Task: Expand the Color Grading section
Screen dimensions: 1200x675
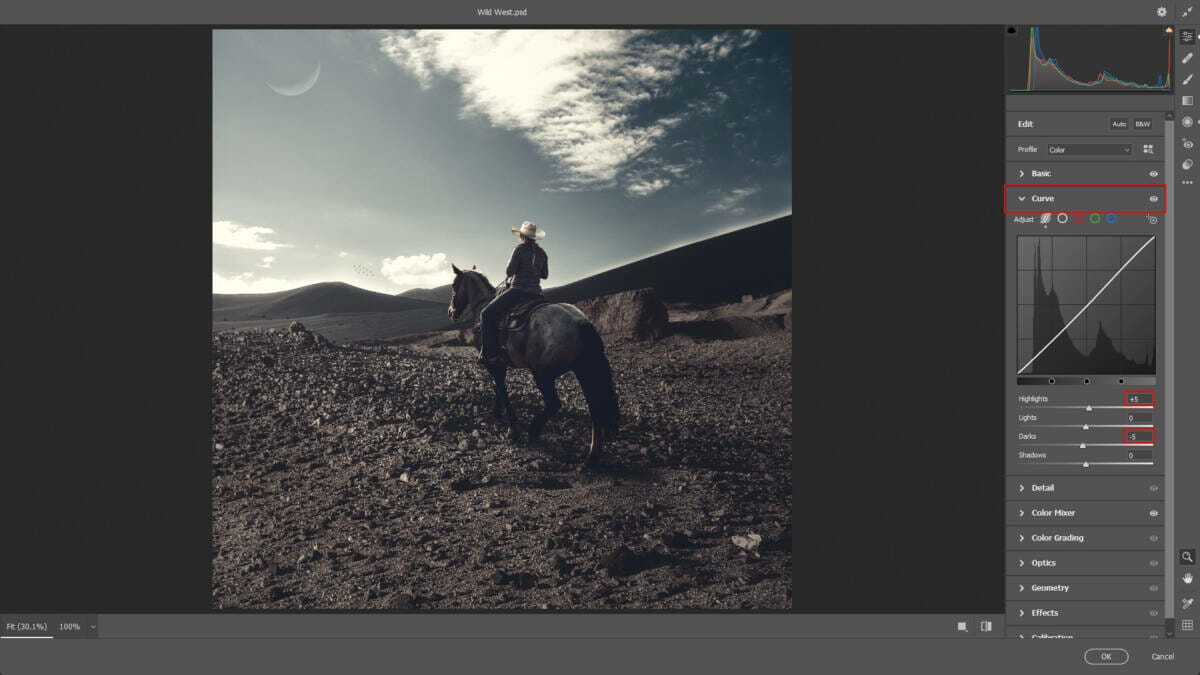Action: 1057,538
